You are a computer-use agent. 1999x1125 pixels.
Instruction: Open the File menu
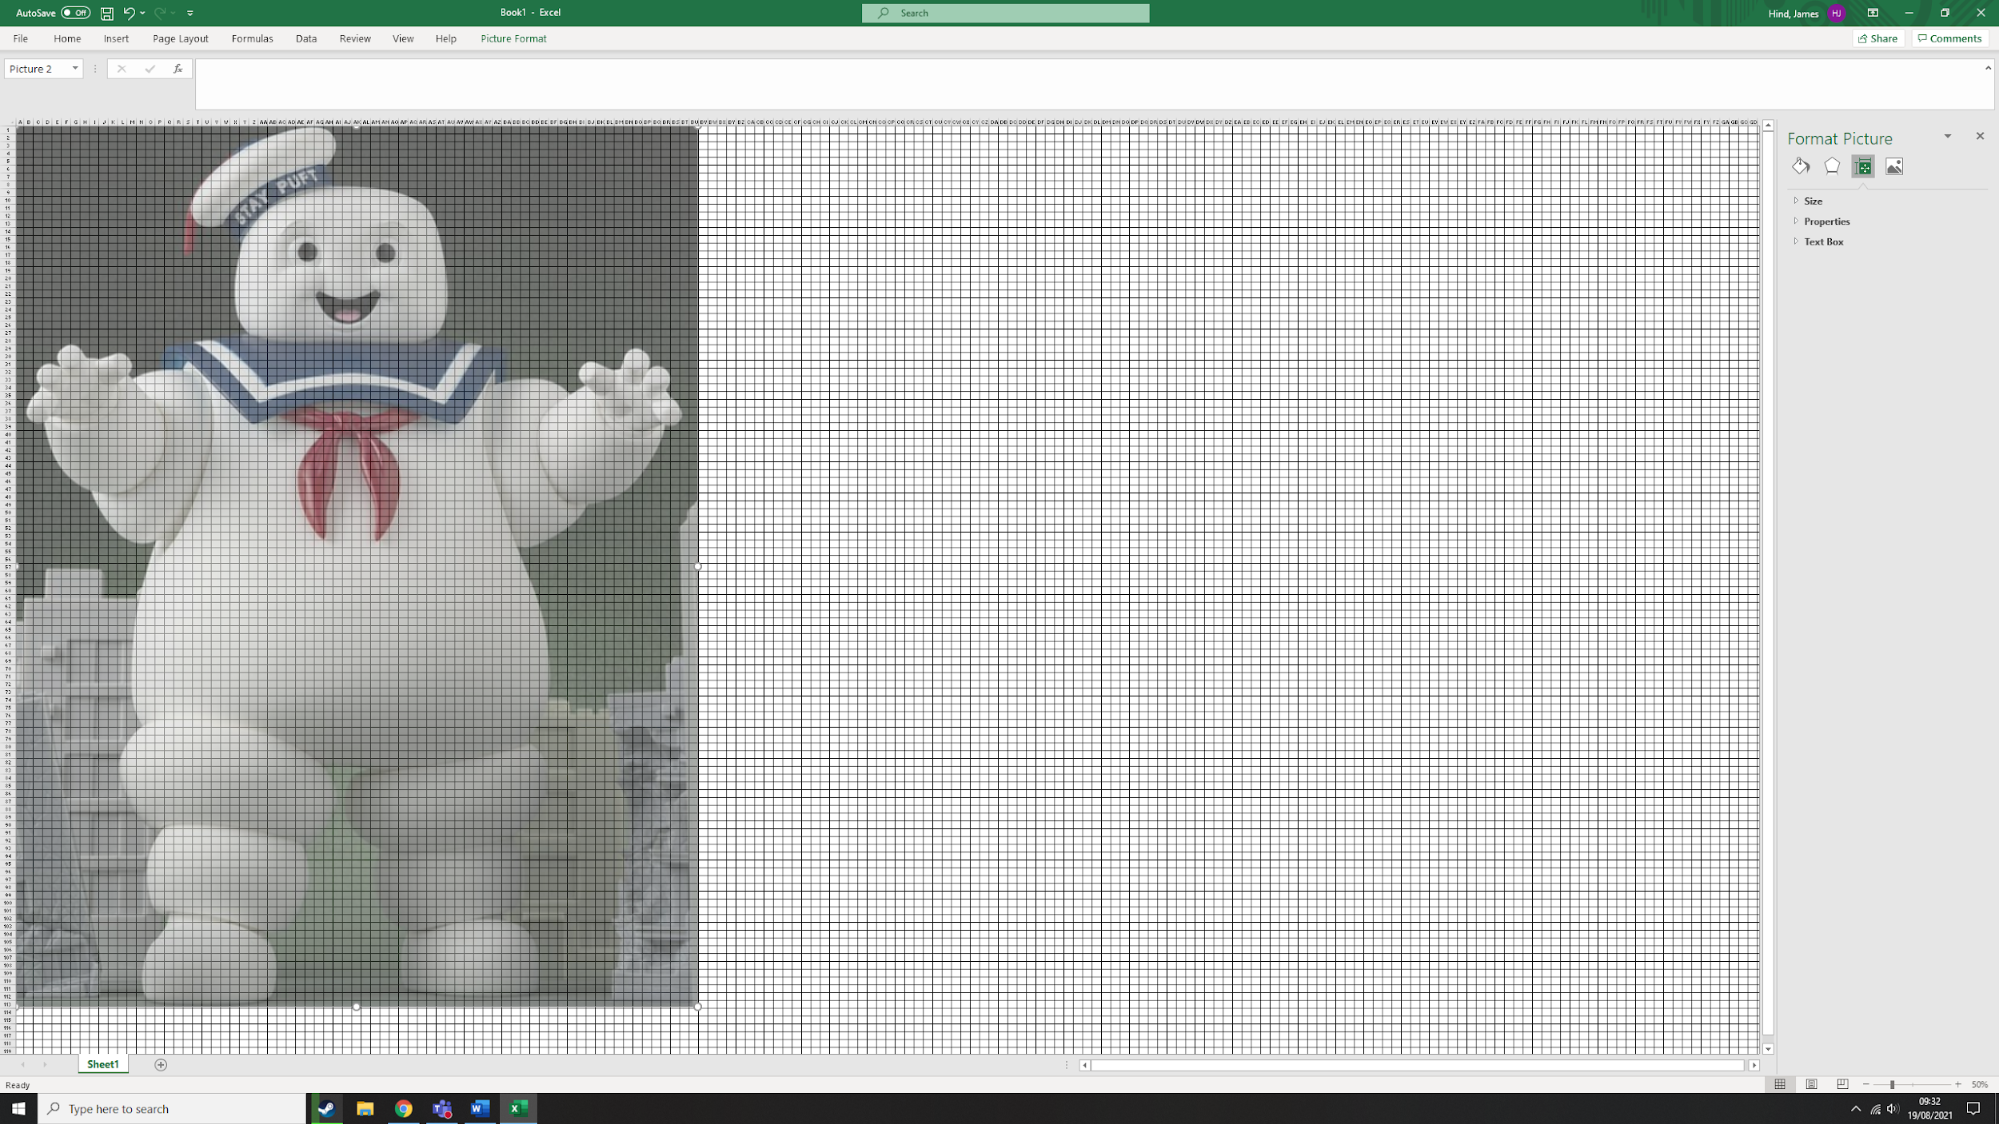[20, 38]
